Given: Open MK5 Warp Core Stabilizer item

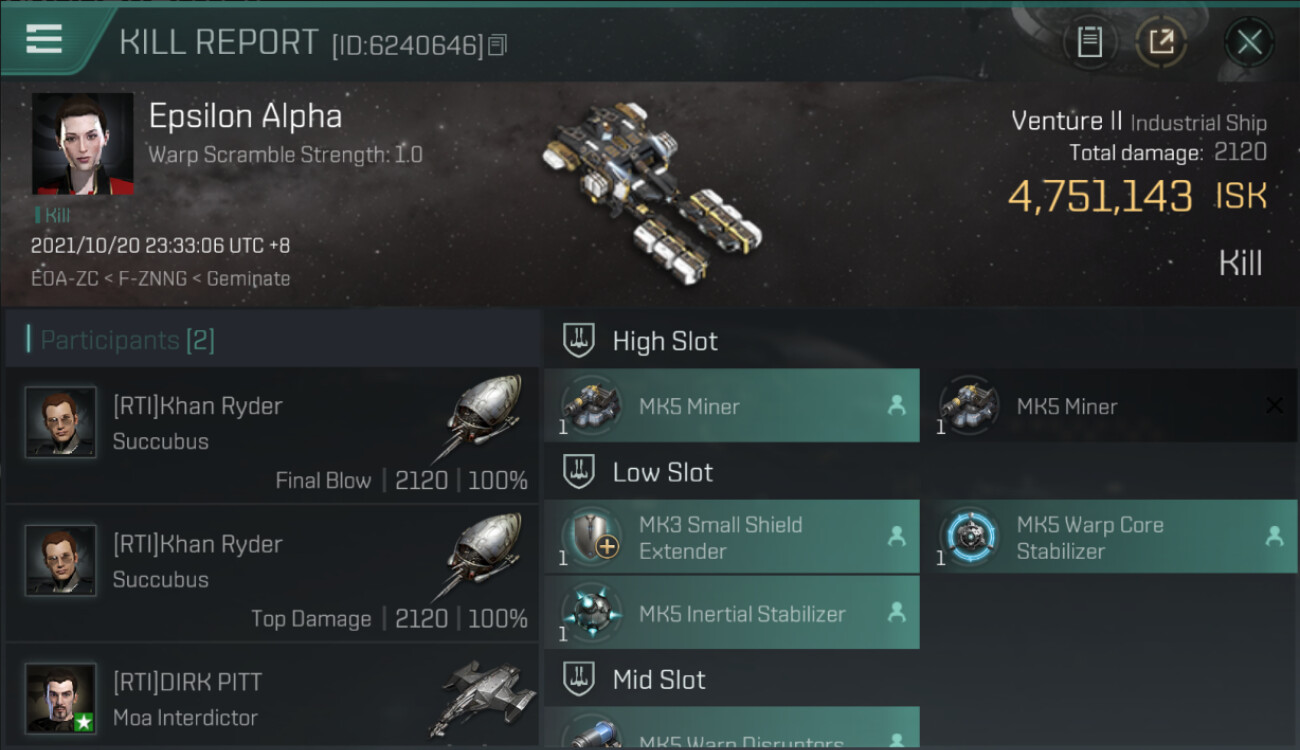Looking at the screenshot, I should coord(1110,537).
